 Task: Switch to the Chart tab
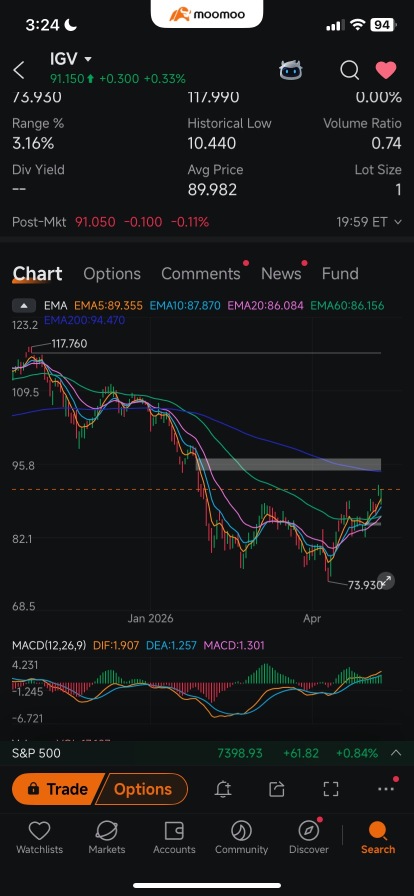tap(37, 274)
